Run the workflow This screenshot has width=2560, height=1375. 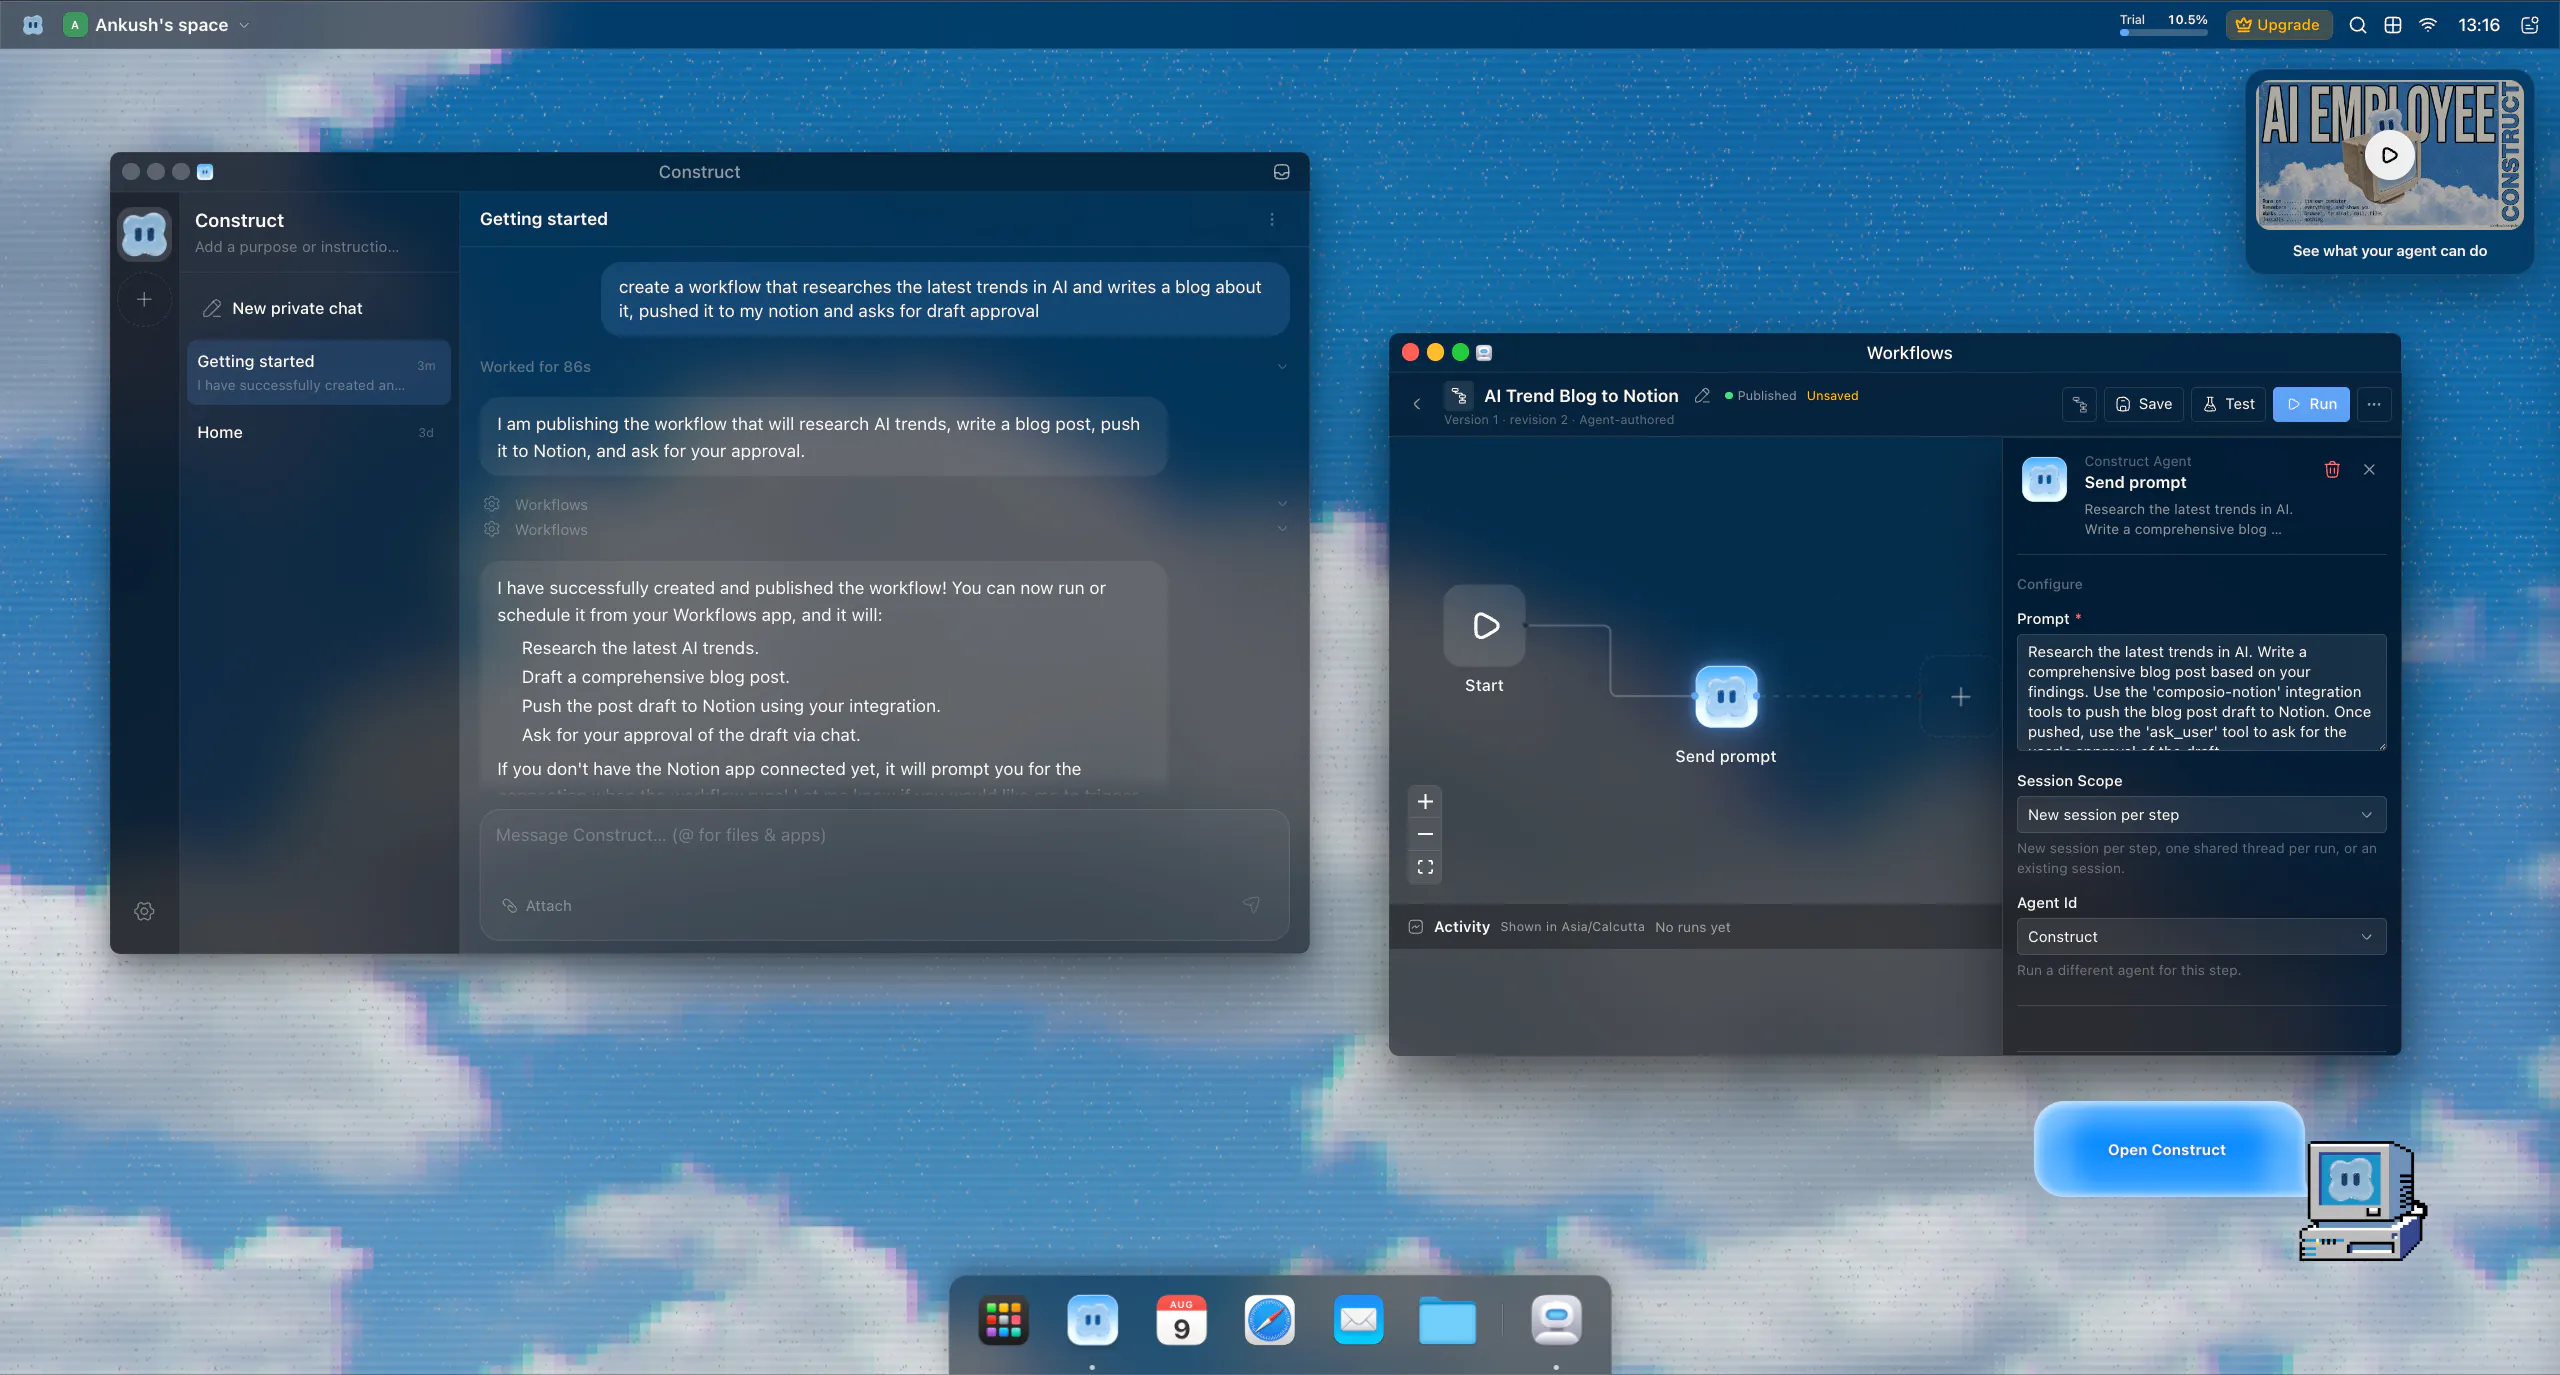click(x=2311, y=404)
